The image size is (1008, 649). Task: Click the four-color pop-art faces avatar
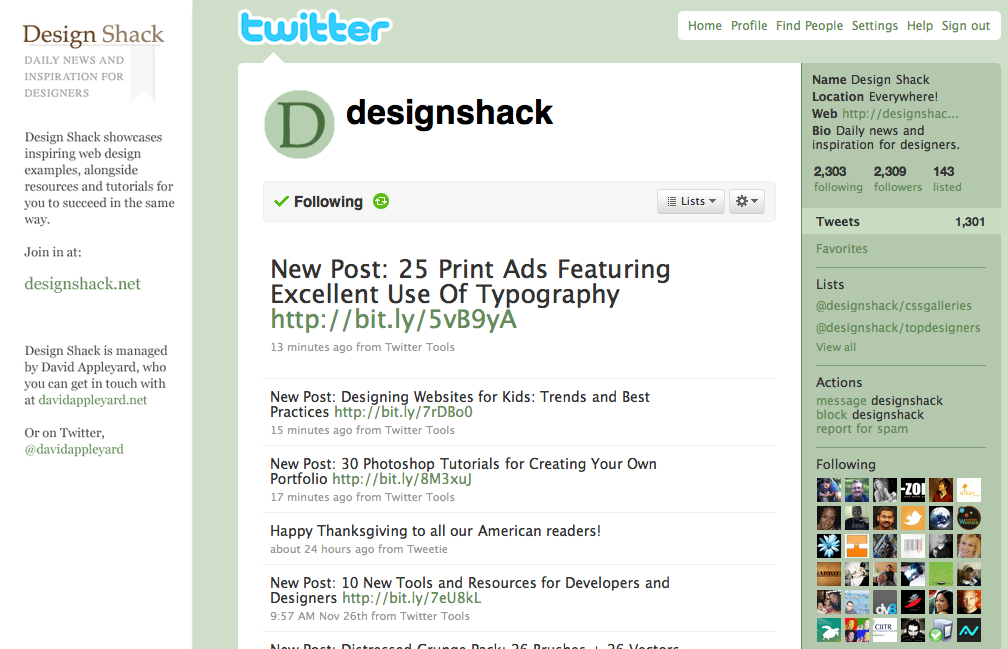click(857, 630)
